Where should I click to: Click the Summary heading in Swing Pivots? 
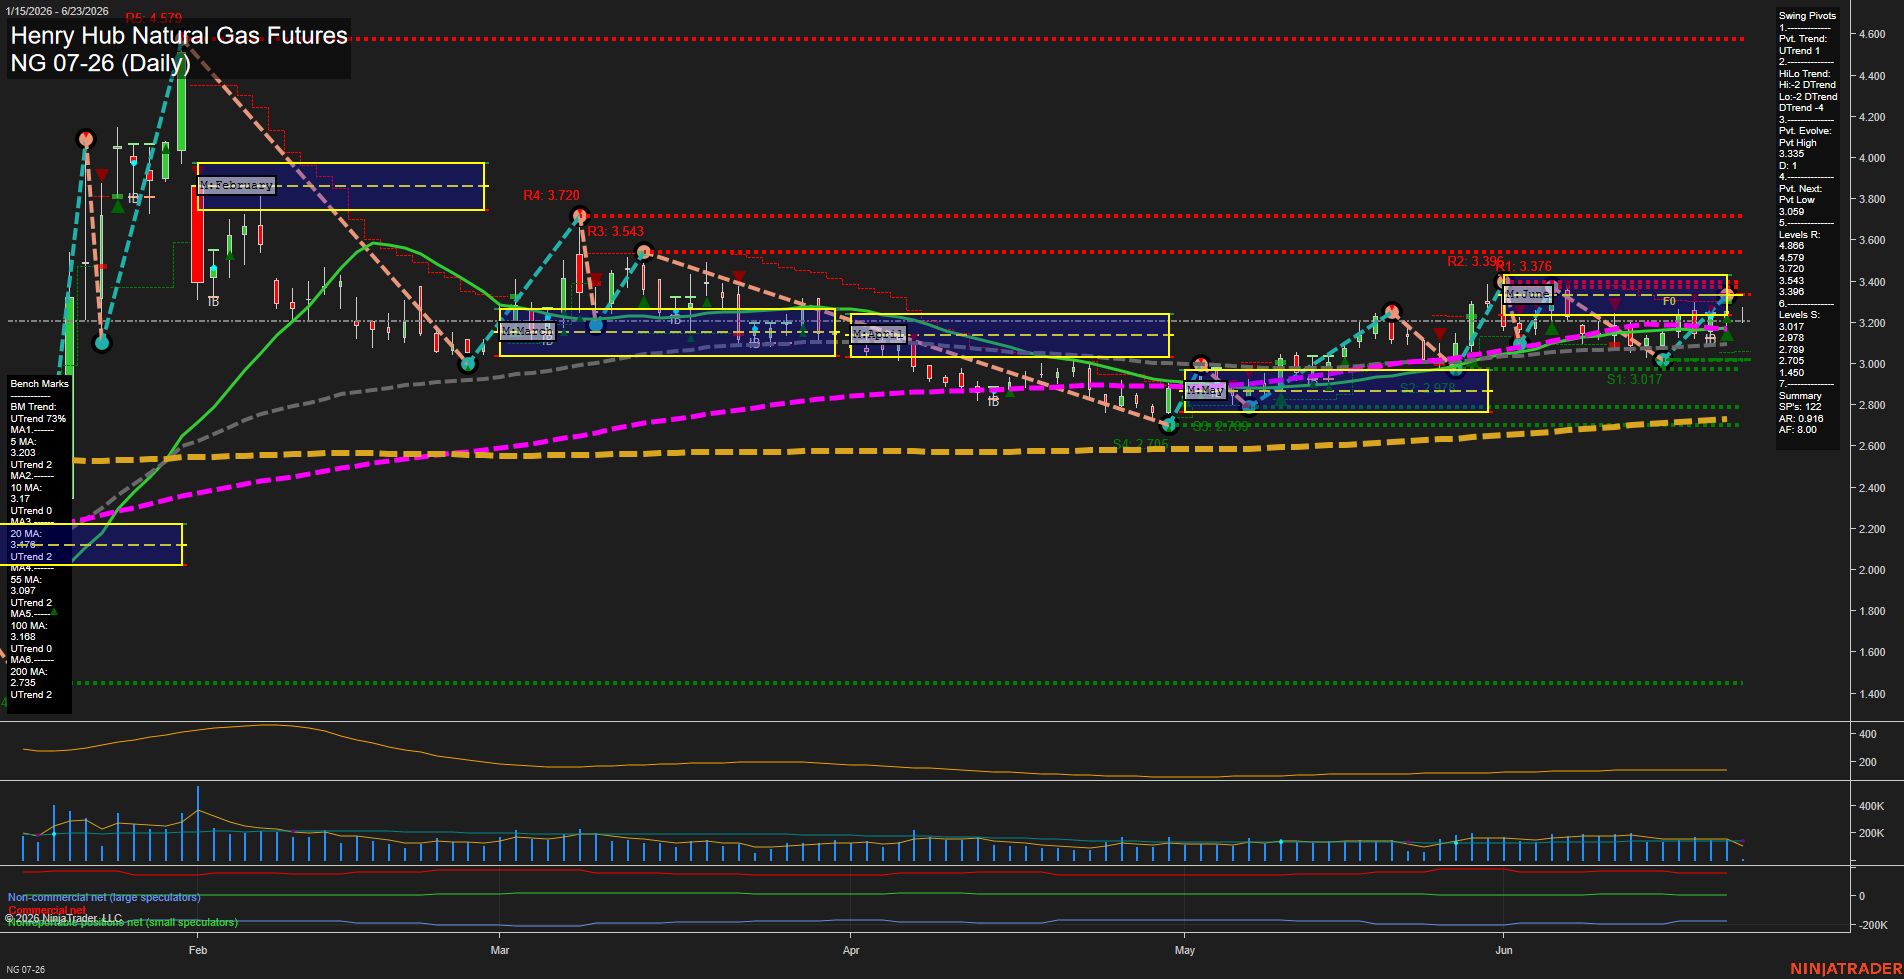click(x=1800, y=396)
